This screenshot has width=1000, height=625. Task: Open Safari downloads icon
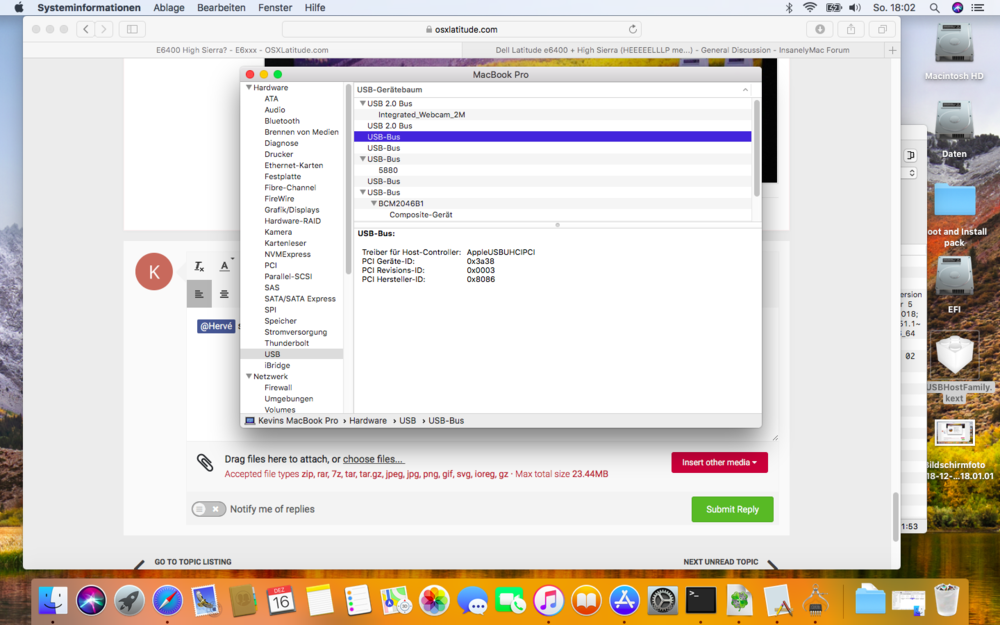[820, 29]
